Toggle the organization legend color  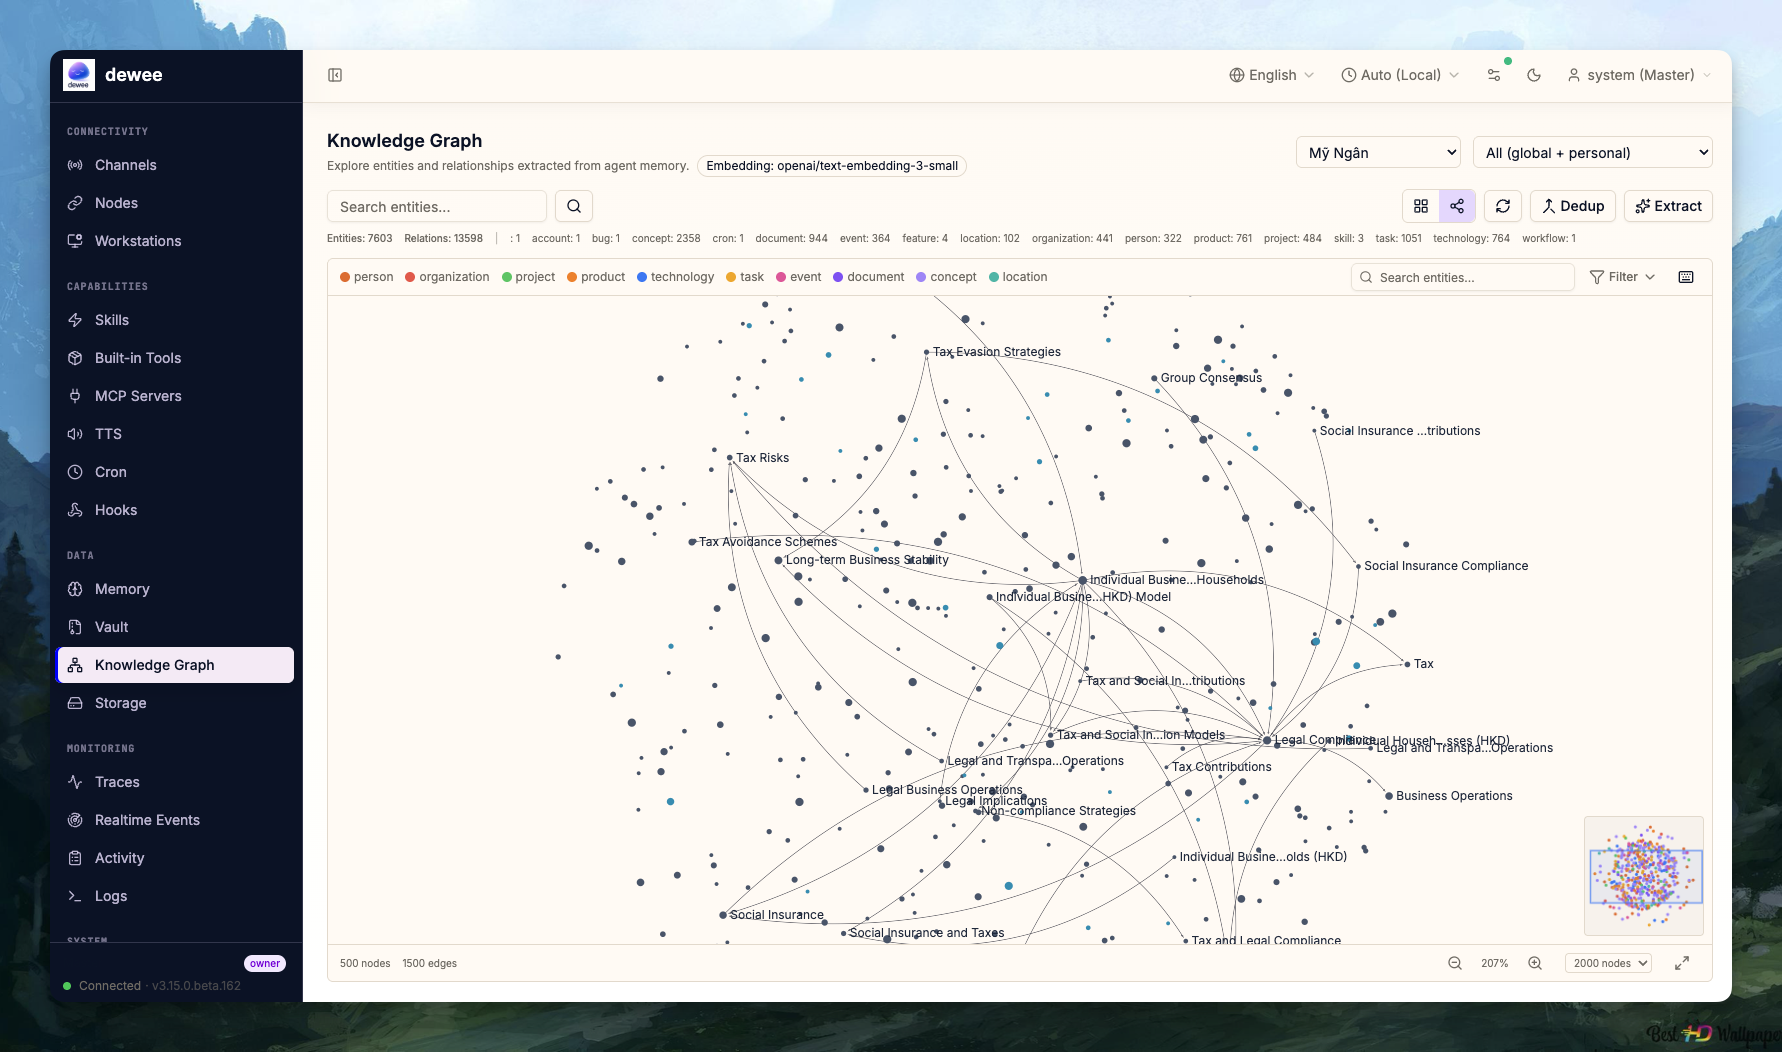(410, 277)
